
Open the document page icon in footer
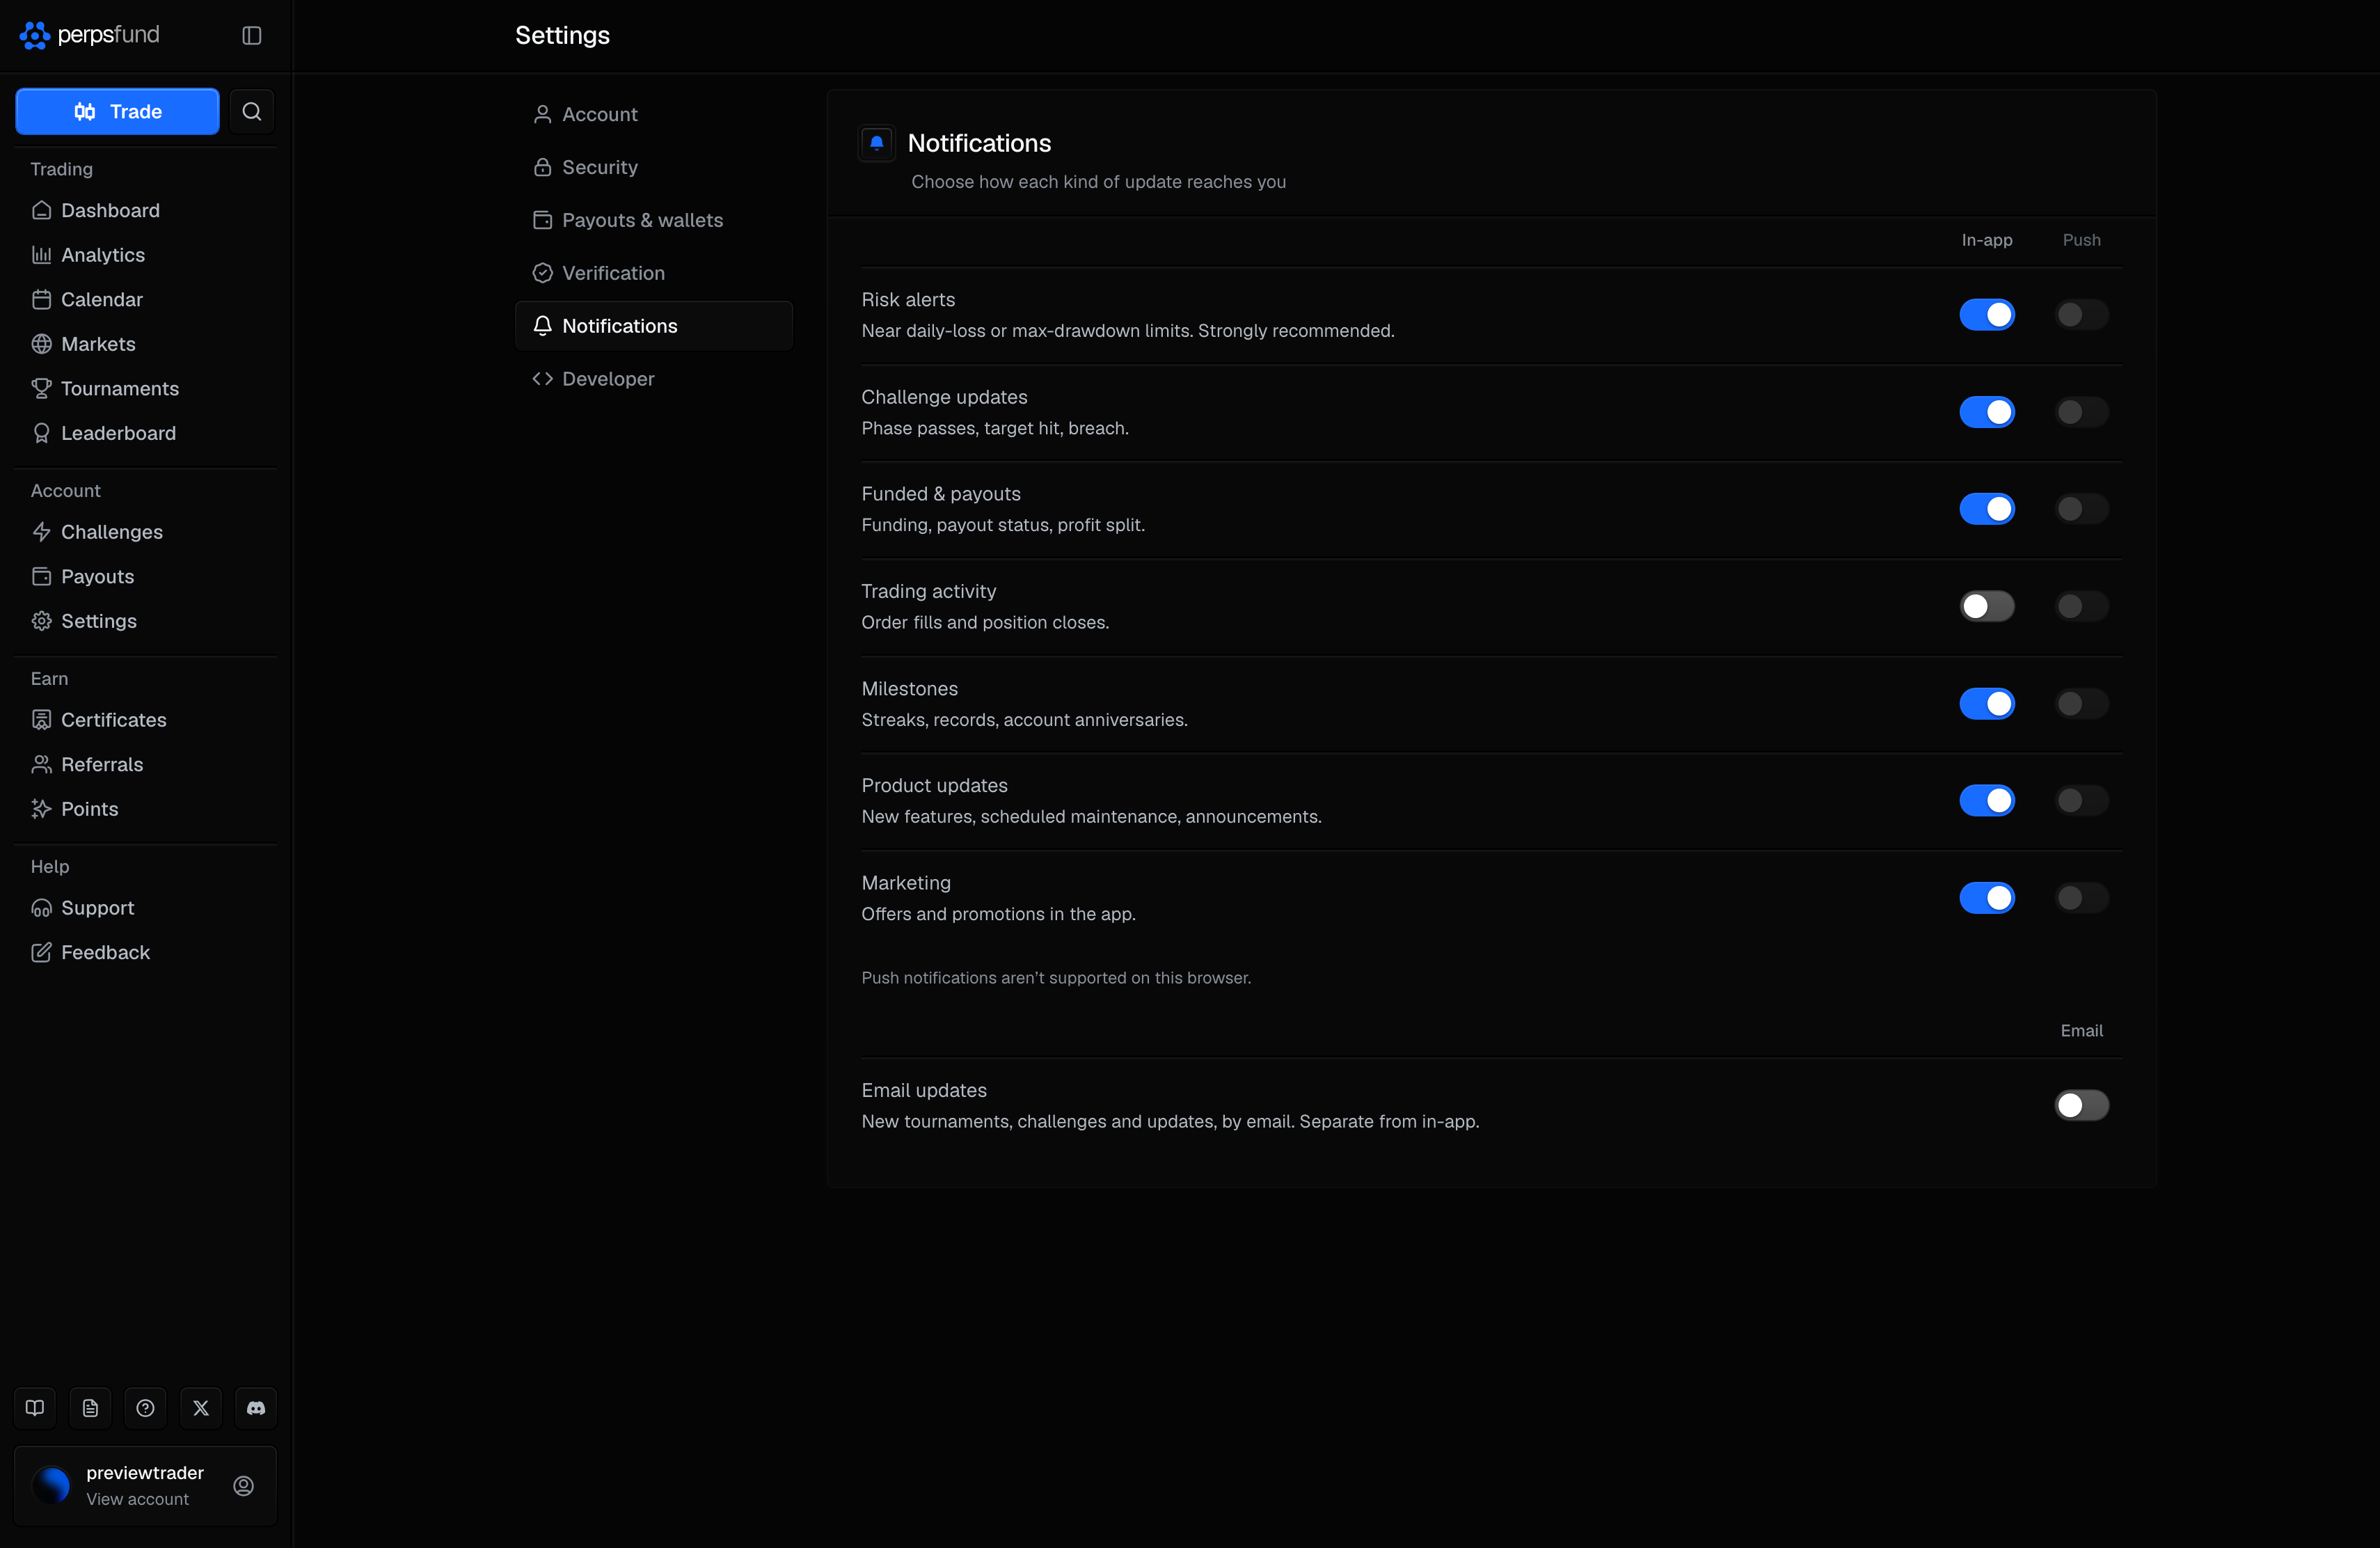click(x=90, y=1408)
